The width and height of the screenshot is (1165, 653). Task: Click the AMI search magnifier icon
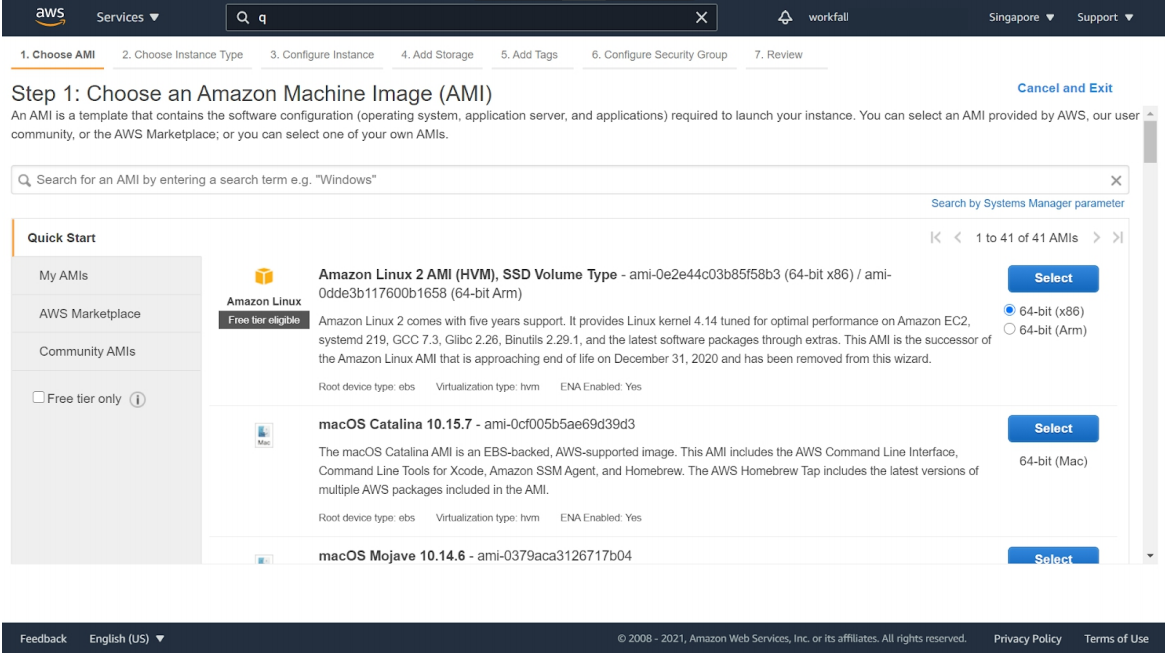25,181
